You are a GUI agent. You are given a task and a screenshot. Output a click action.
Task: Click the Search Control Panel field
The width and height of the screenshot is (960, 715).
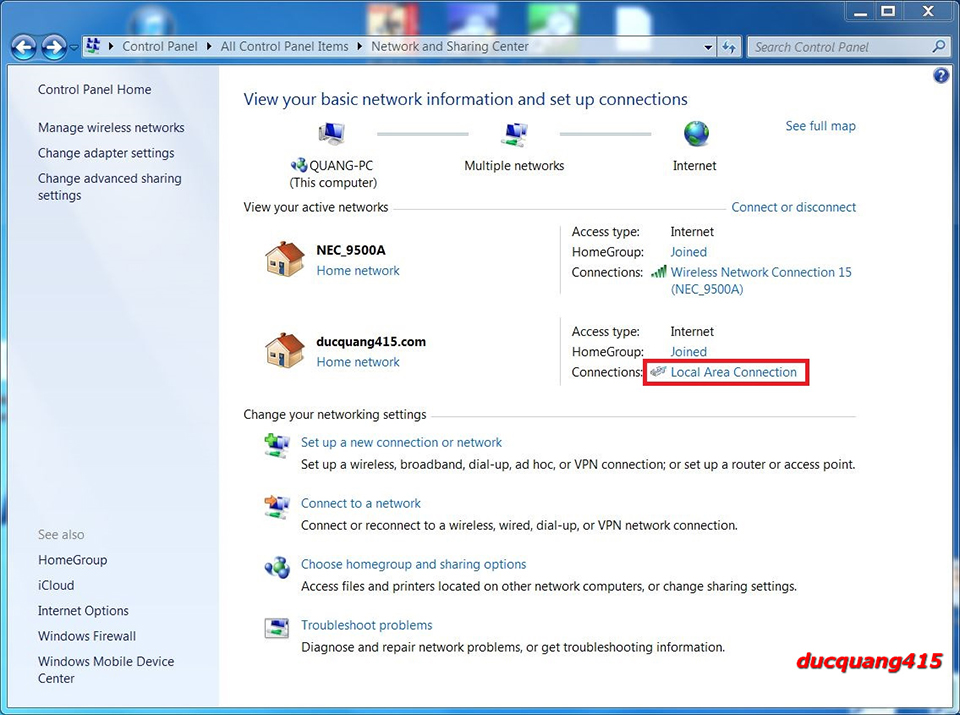pyautogui.click(x=838, y=47)
